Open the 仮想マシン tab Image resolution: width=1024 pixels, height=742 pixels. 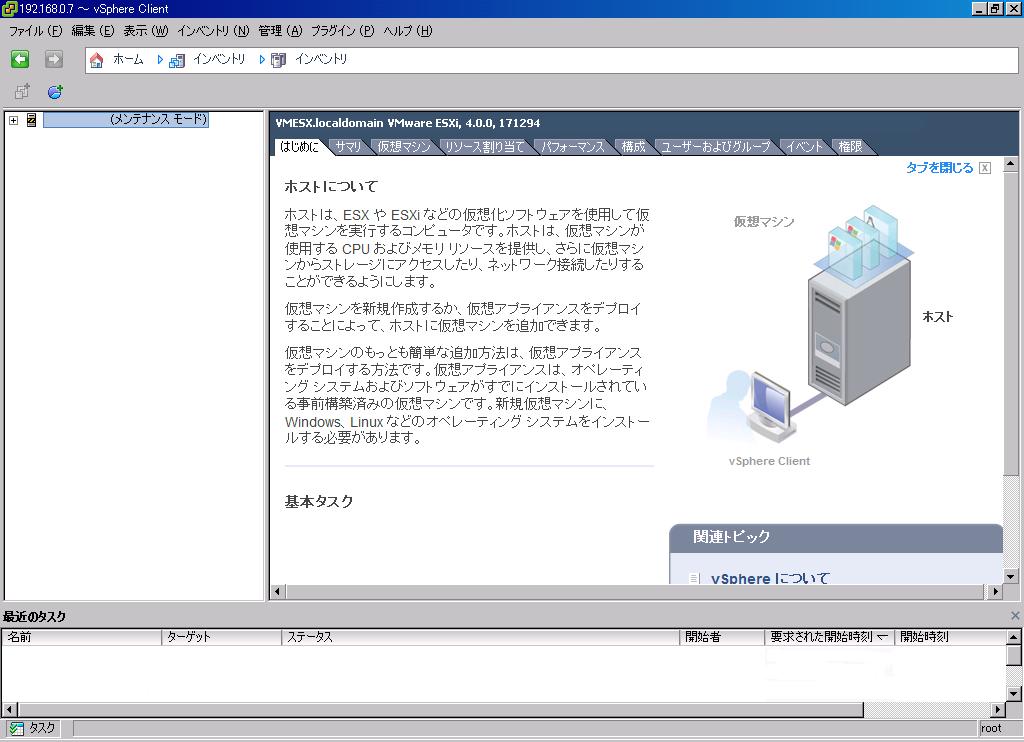pyautogui.click(x=404, y=146)
